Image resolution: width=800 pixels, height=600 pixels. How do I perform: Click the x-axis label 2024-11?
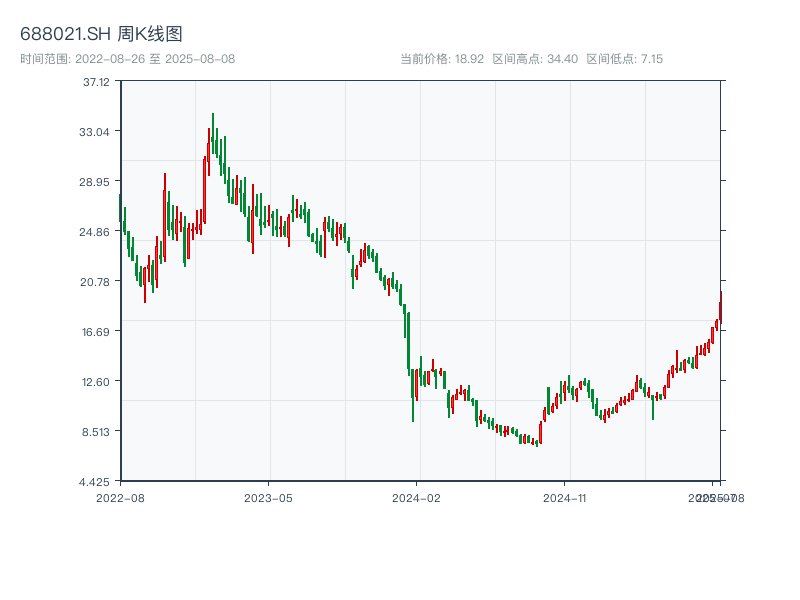point(565,498)
